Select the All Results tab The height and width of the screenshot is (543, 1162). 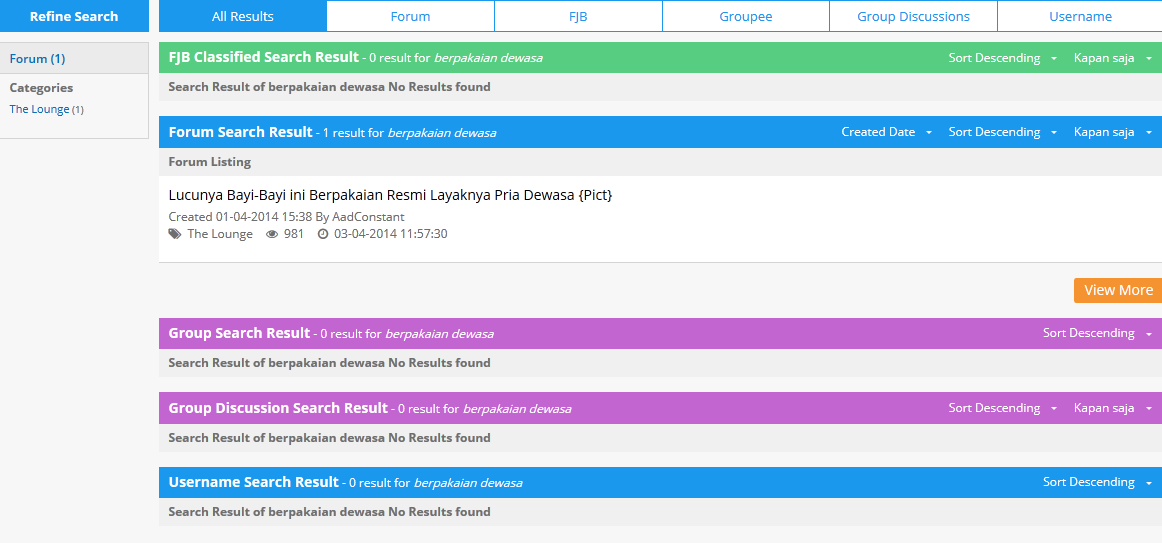pyautogui.click(x=242, y=16)
